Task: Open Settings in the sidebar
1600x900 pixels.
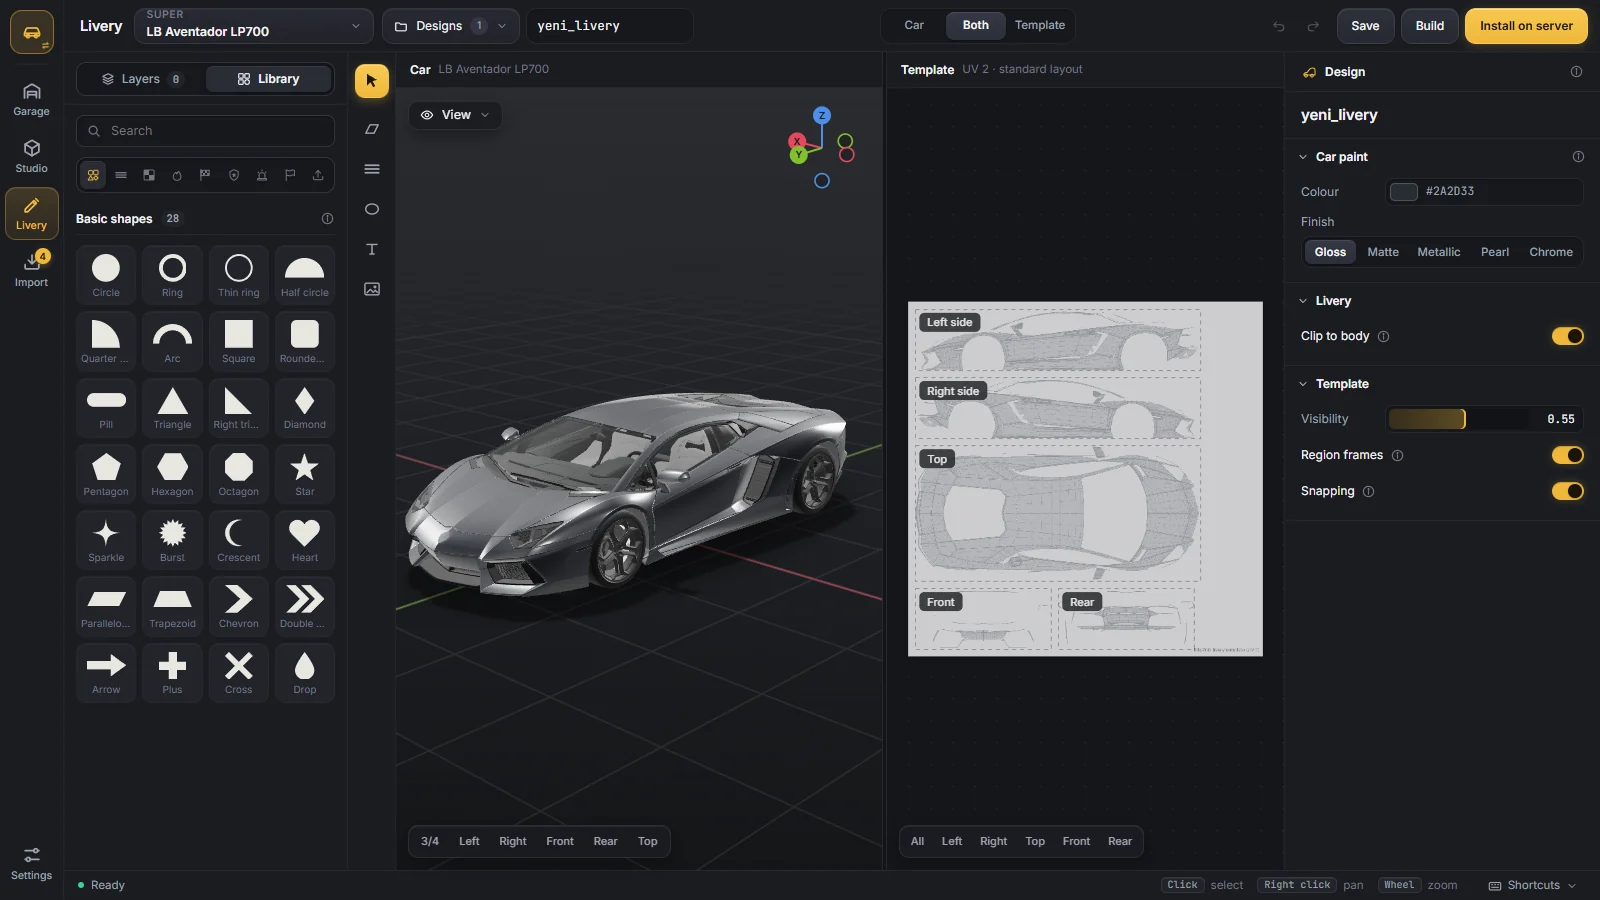Action: pyautogui.click(x=32, y=864)
